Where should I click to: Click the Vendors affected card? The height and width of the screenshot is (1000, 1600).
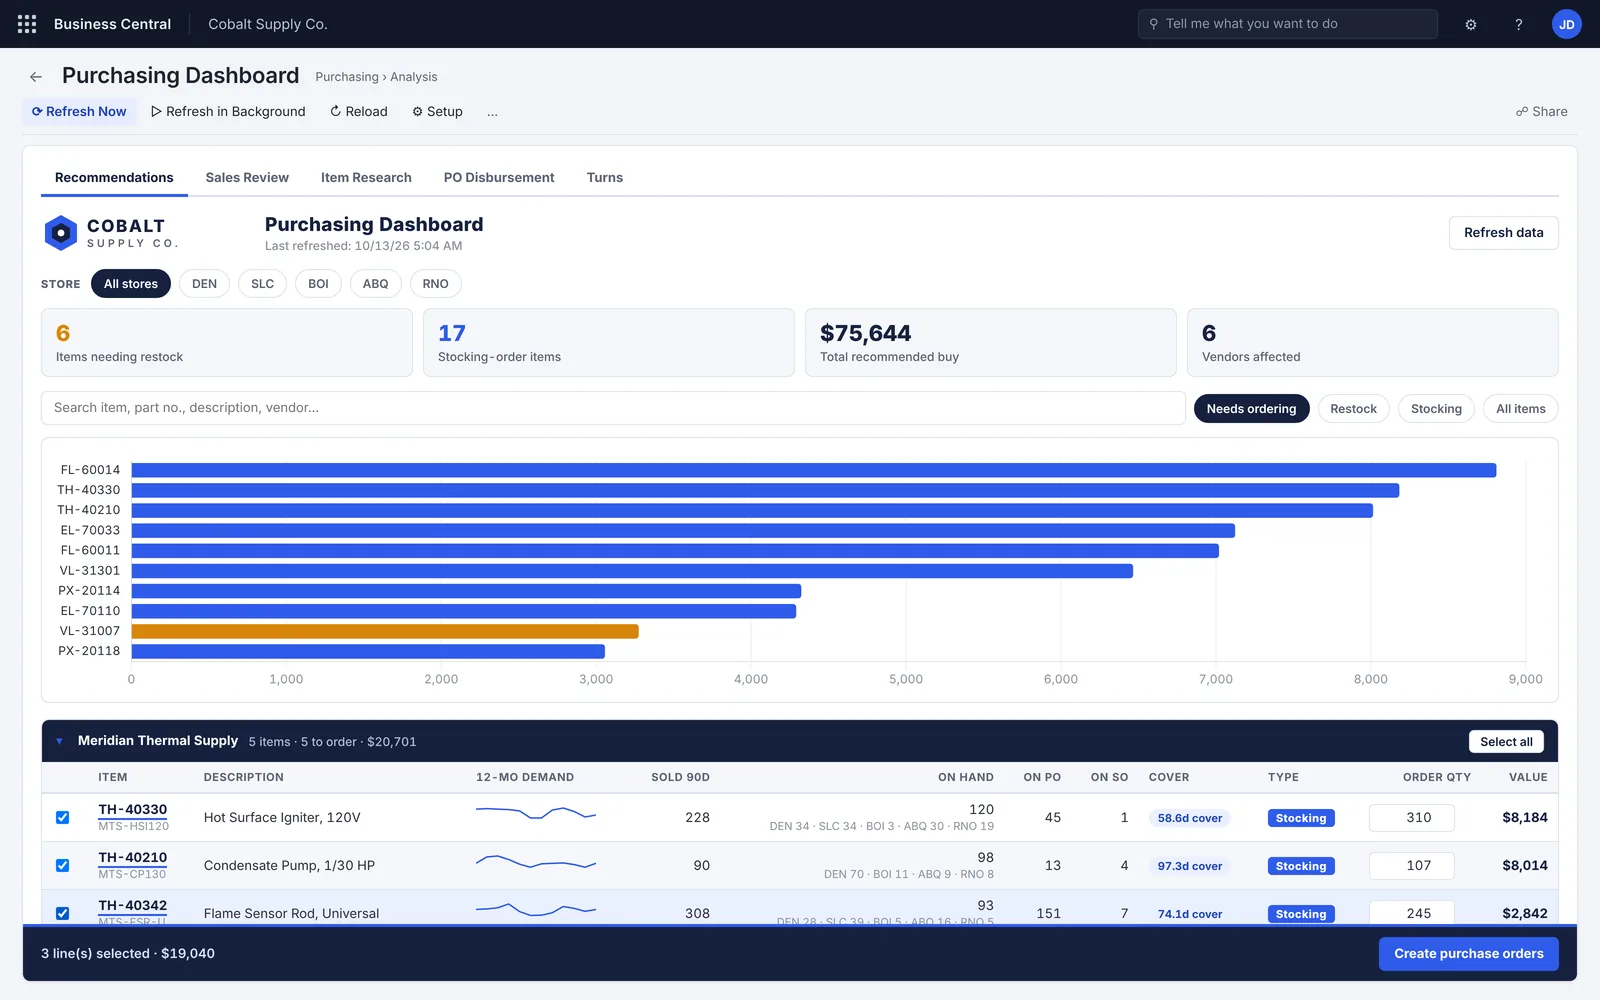point(1373,342)
